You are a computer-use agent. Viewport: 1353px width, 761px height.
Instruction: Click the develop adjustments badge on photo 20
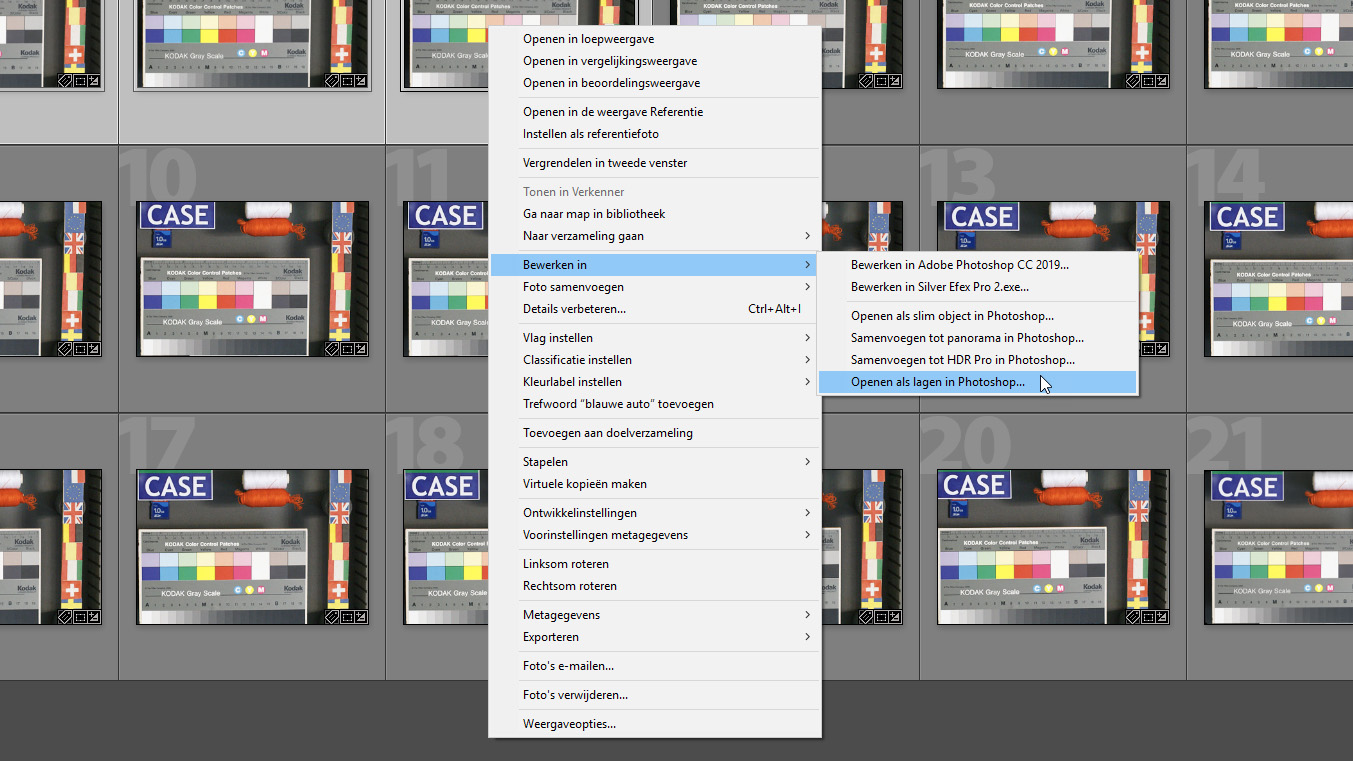[1161, 617]
